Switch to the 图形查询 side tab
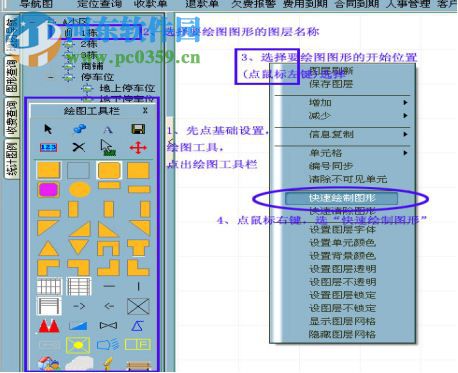Image resolution: width=458 pixels, height=373 pixels. (x=12, y=76)
